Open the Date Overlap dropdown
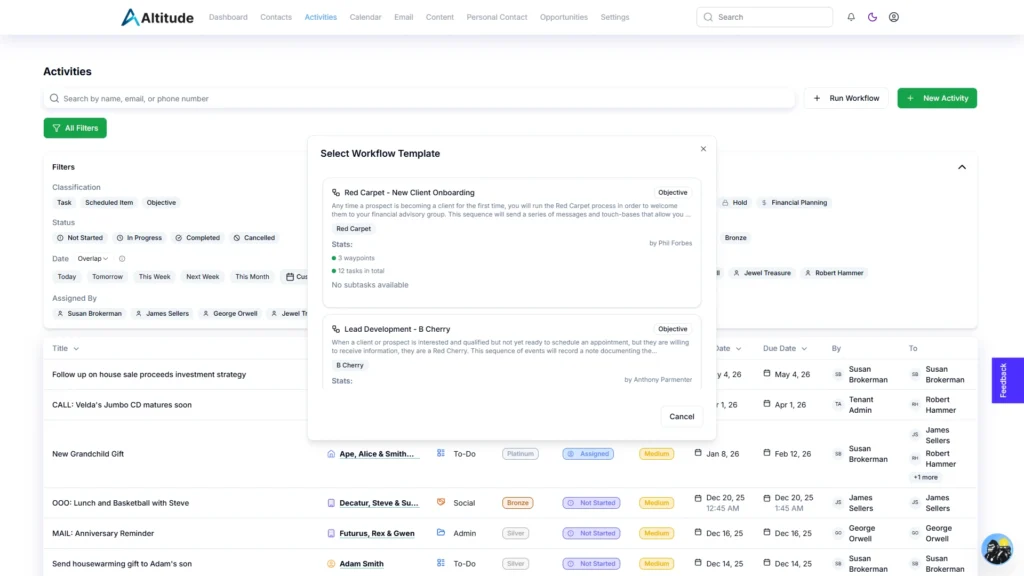1024x576 pixels. coord(93,259)
